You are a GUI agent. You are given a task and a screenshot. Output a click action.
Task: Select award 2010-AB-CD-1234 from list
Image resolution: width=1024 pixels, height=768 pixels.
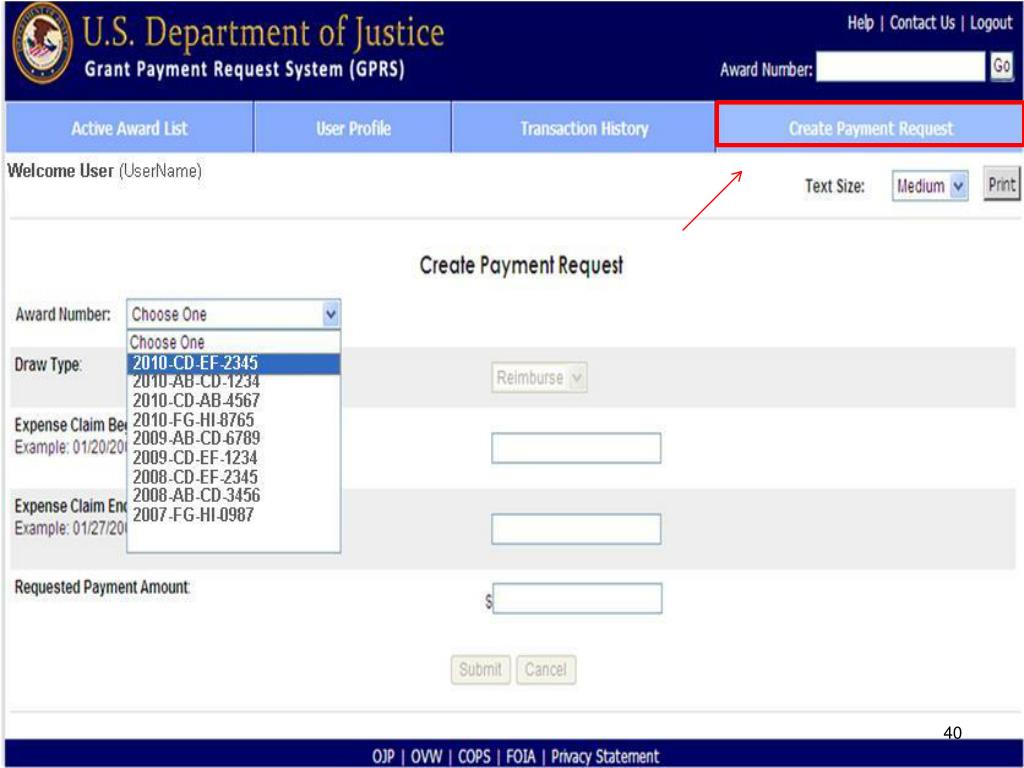(x=233, y=381)
